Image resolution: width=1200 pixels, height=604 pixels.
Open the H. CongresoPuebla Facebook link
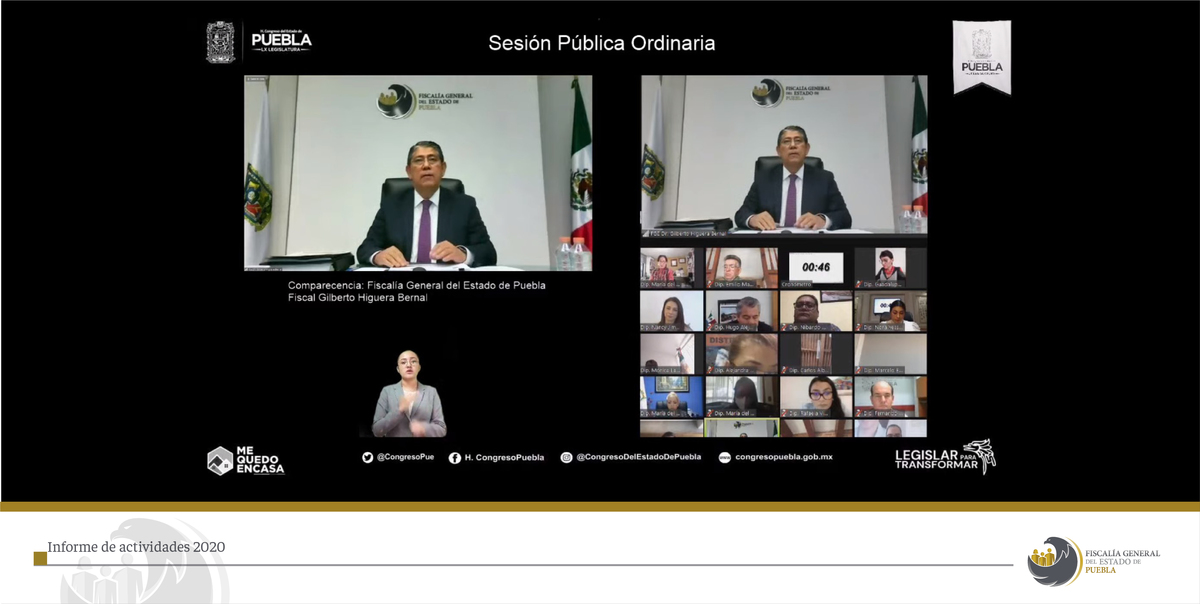pos(504,457)
